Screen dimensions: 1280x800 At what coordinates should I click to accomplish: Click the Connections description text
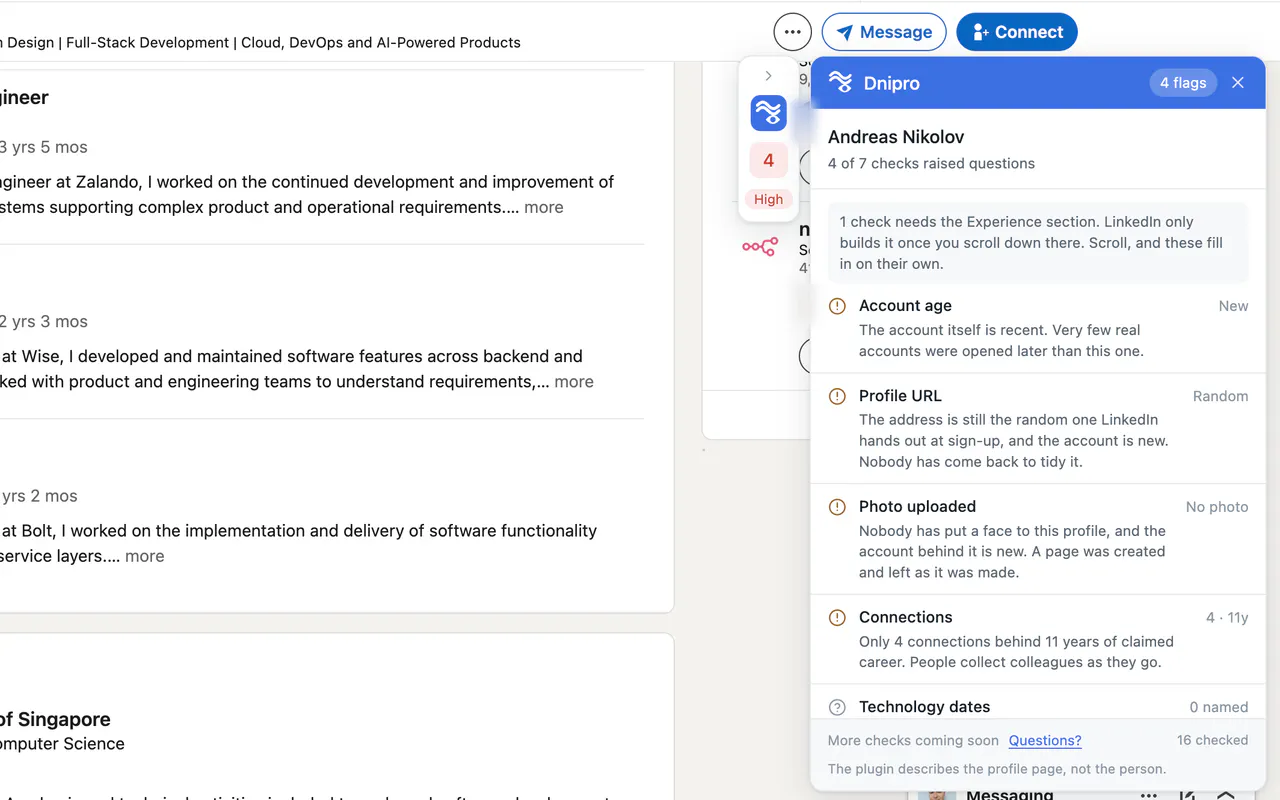(1016, 652)
